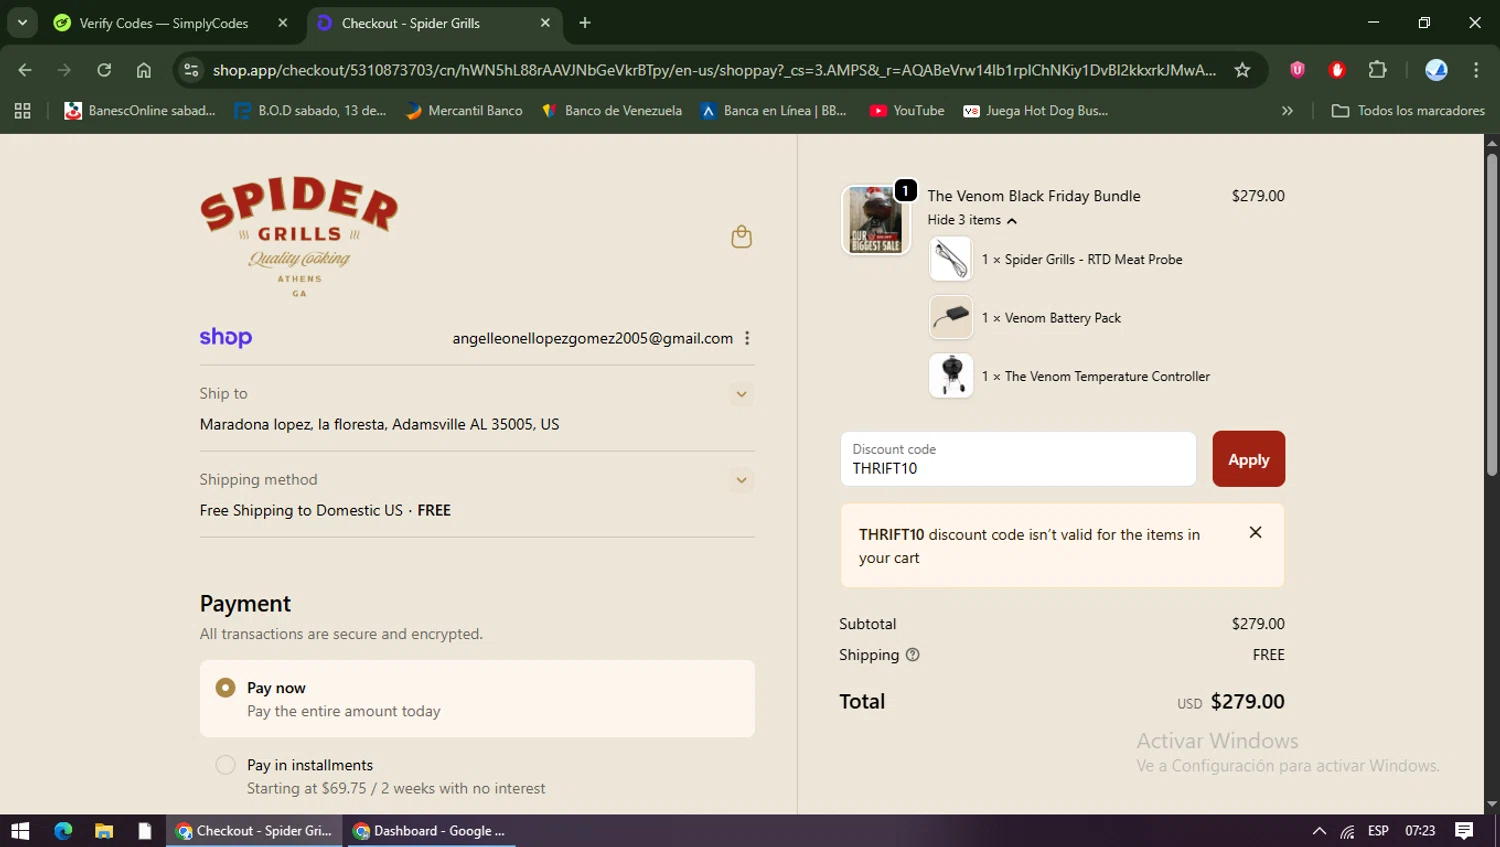Switch to Verify Codes SimplyCodes tab

point(164,23)
